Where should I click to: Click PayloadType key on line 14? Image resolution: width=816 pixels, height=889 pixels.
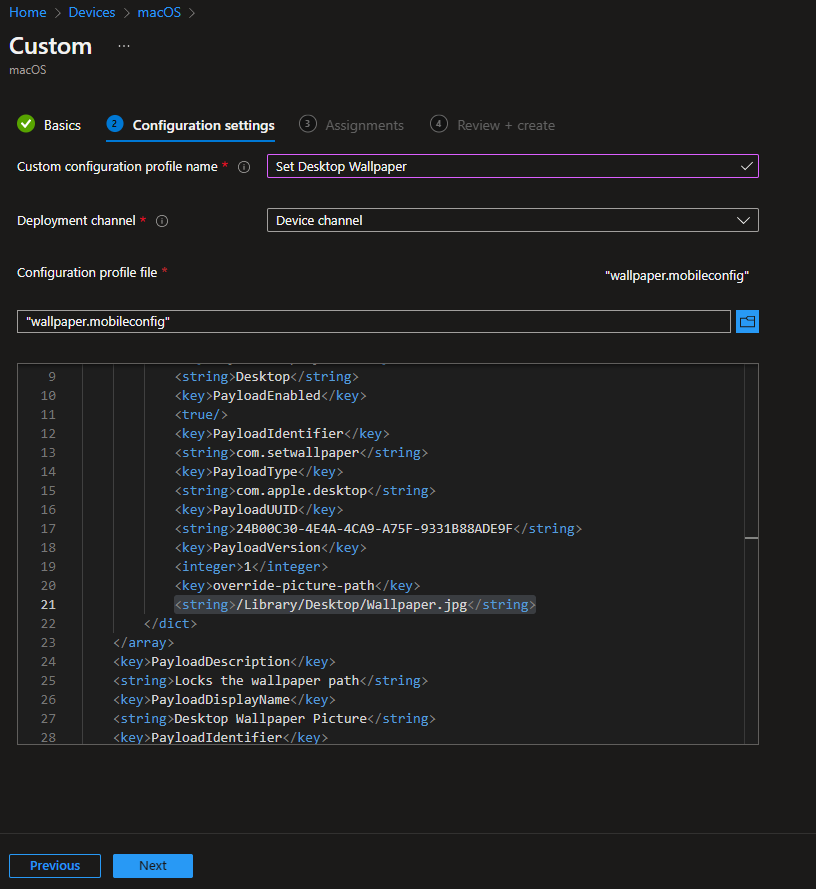[259, 471]
